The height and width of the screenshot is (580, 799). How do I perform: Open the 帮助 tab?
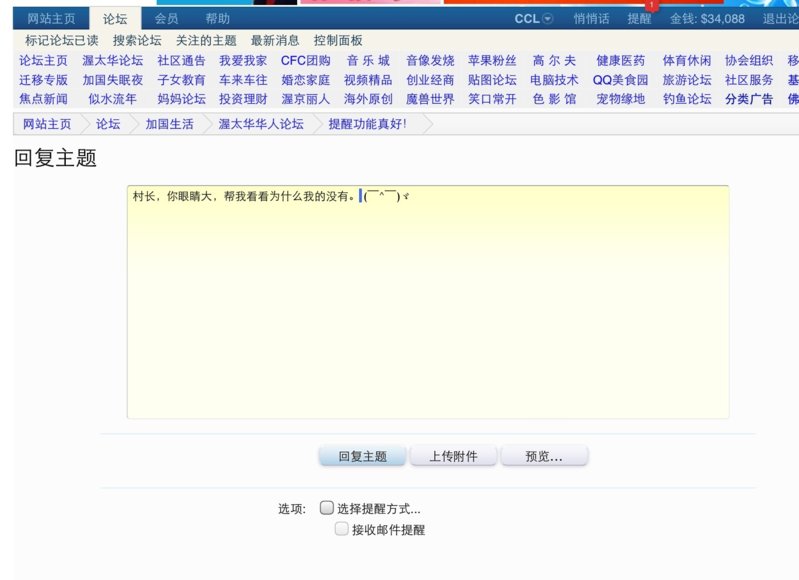click(218, 19)
